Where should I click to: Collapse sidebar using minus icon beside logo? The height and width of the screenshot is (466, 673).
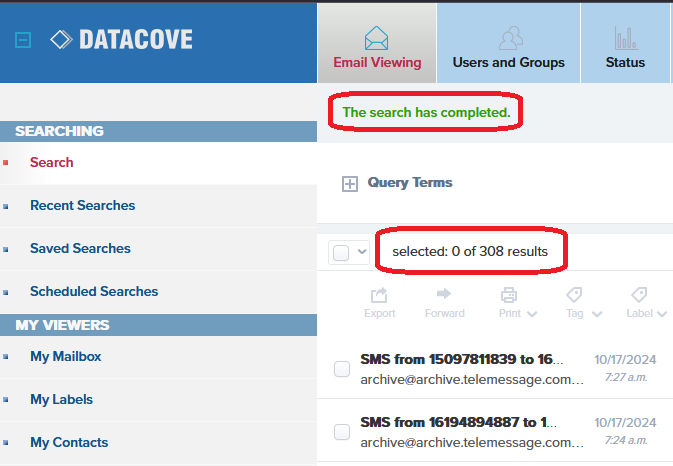point(24,41)
